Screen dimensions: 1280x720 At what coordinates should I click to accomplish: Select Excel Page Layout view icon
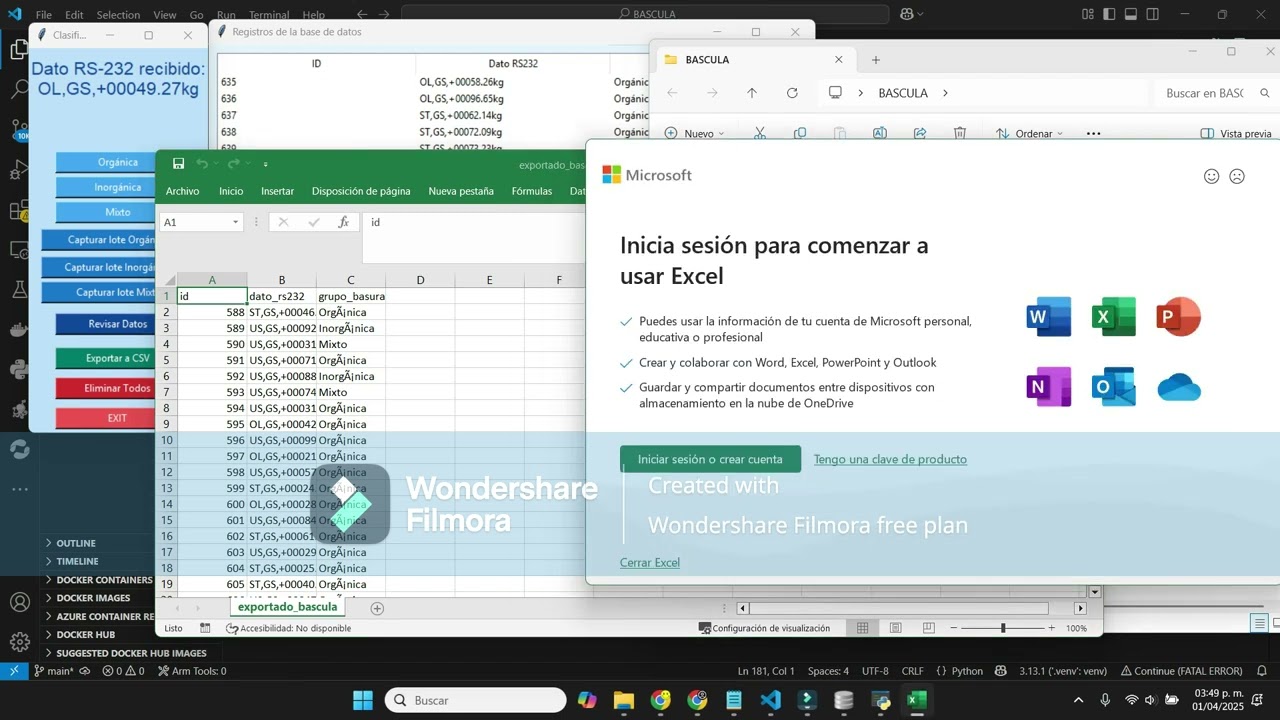pyautogui.click(x=896, y=628)
